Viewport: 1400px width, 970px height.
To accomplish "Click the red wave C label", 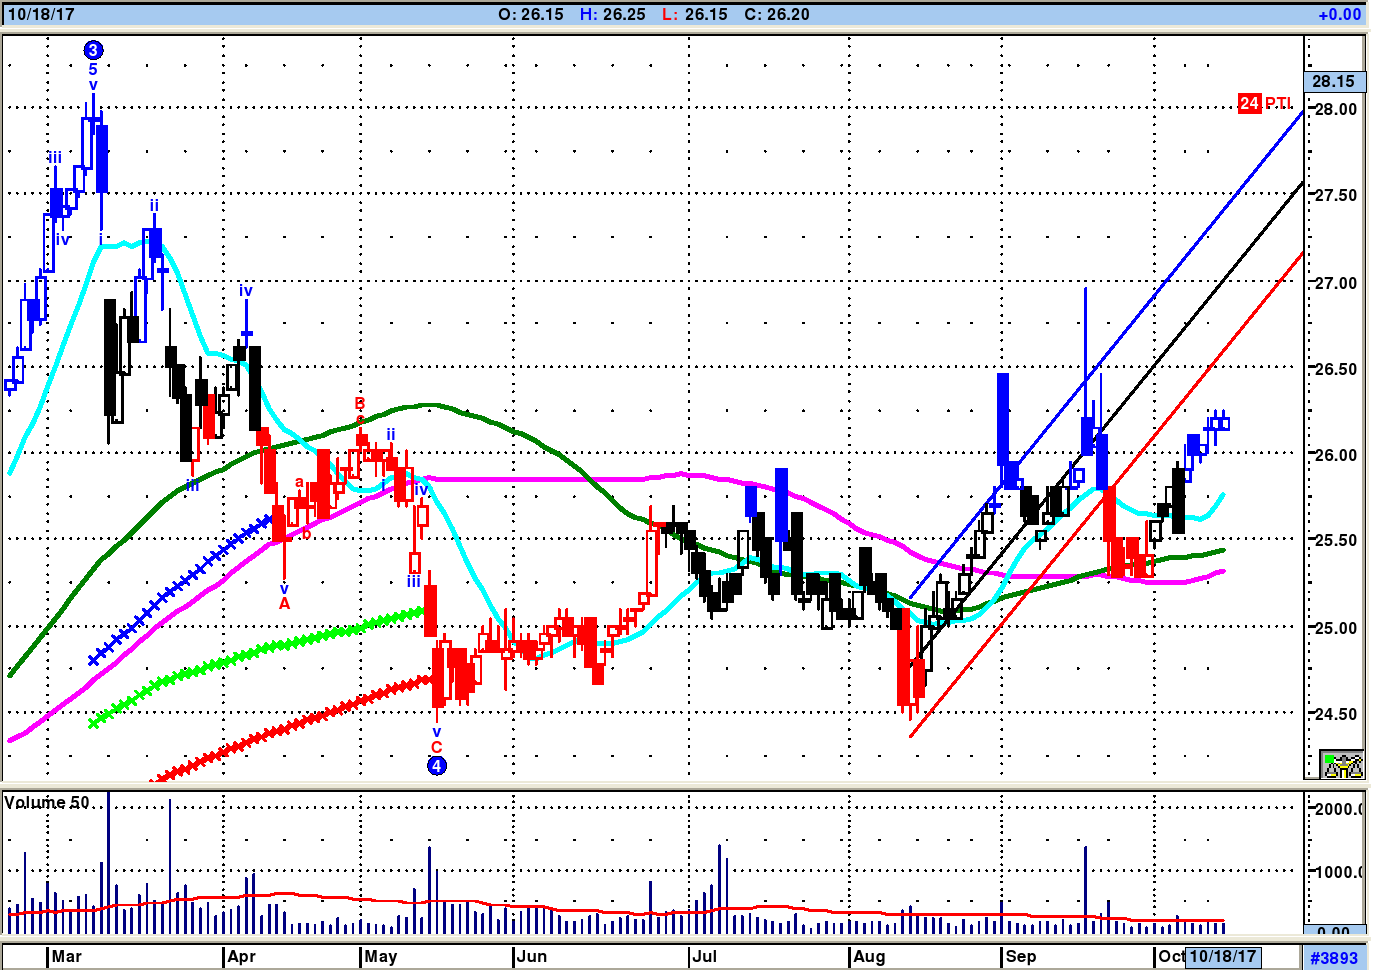I will [x=436, y=747].
